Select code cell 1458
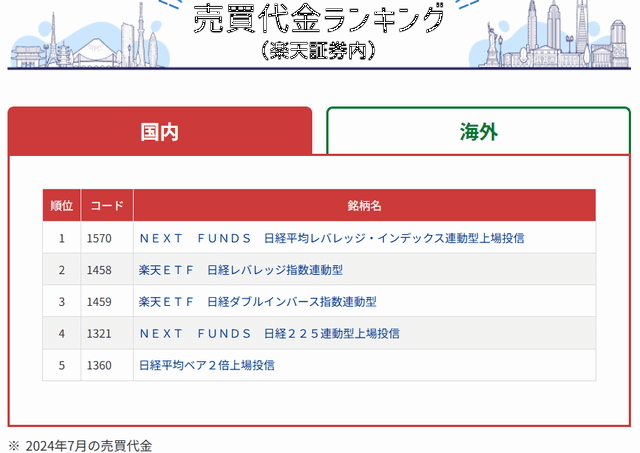 107,270
